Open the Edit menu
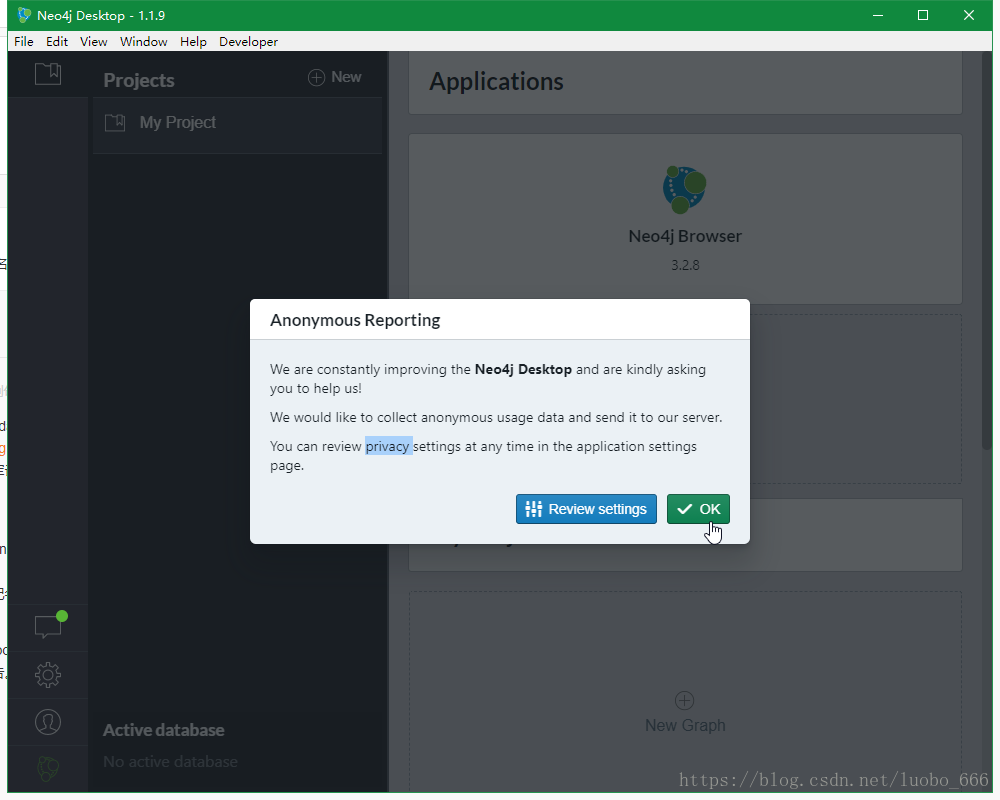The image size is (1000, 800). pyautogui.click(x=57, y=41)
